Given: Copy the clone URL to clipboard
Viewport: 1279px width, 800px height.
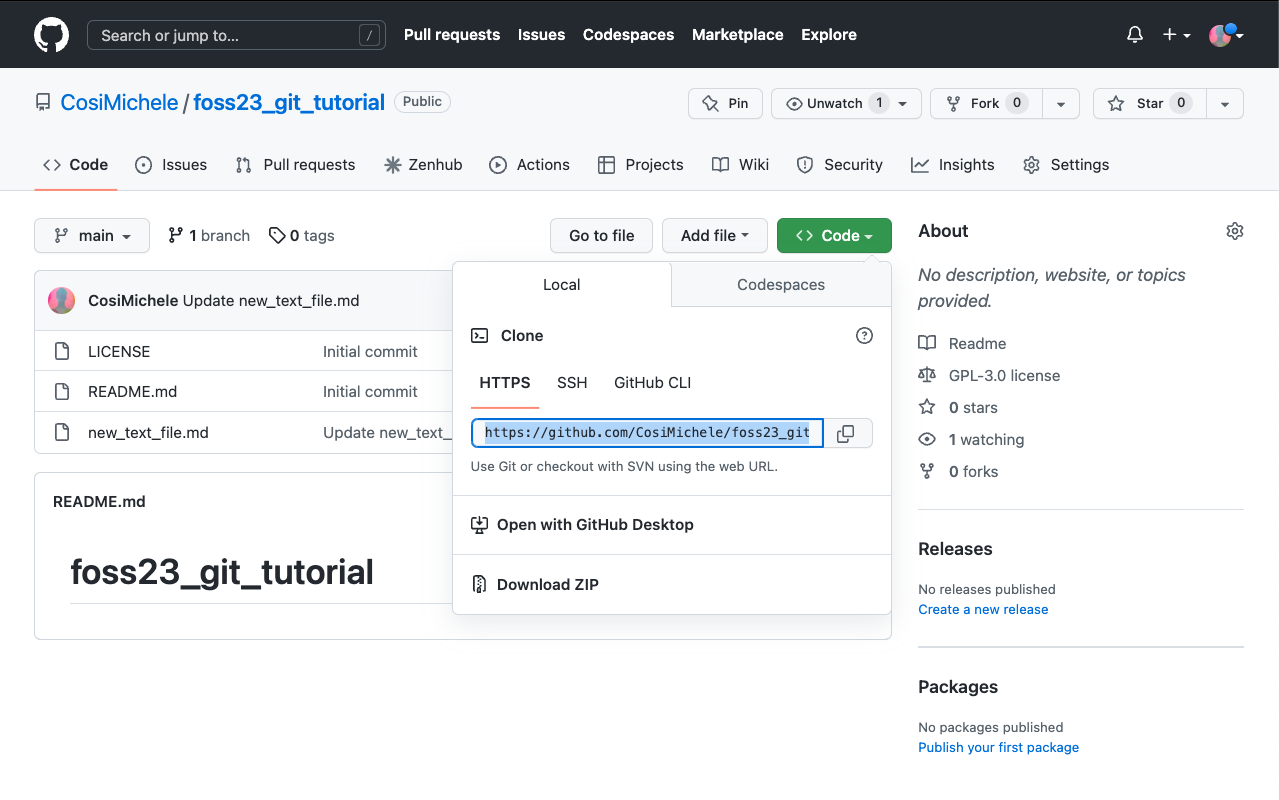Looking at the screenshot, I should pos(846,433).
